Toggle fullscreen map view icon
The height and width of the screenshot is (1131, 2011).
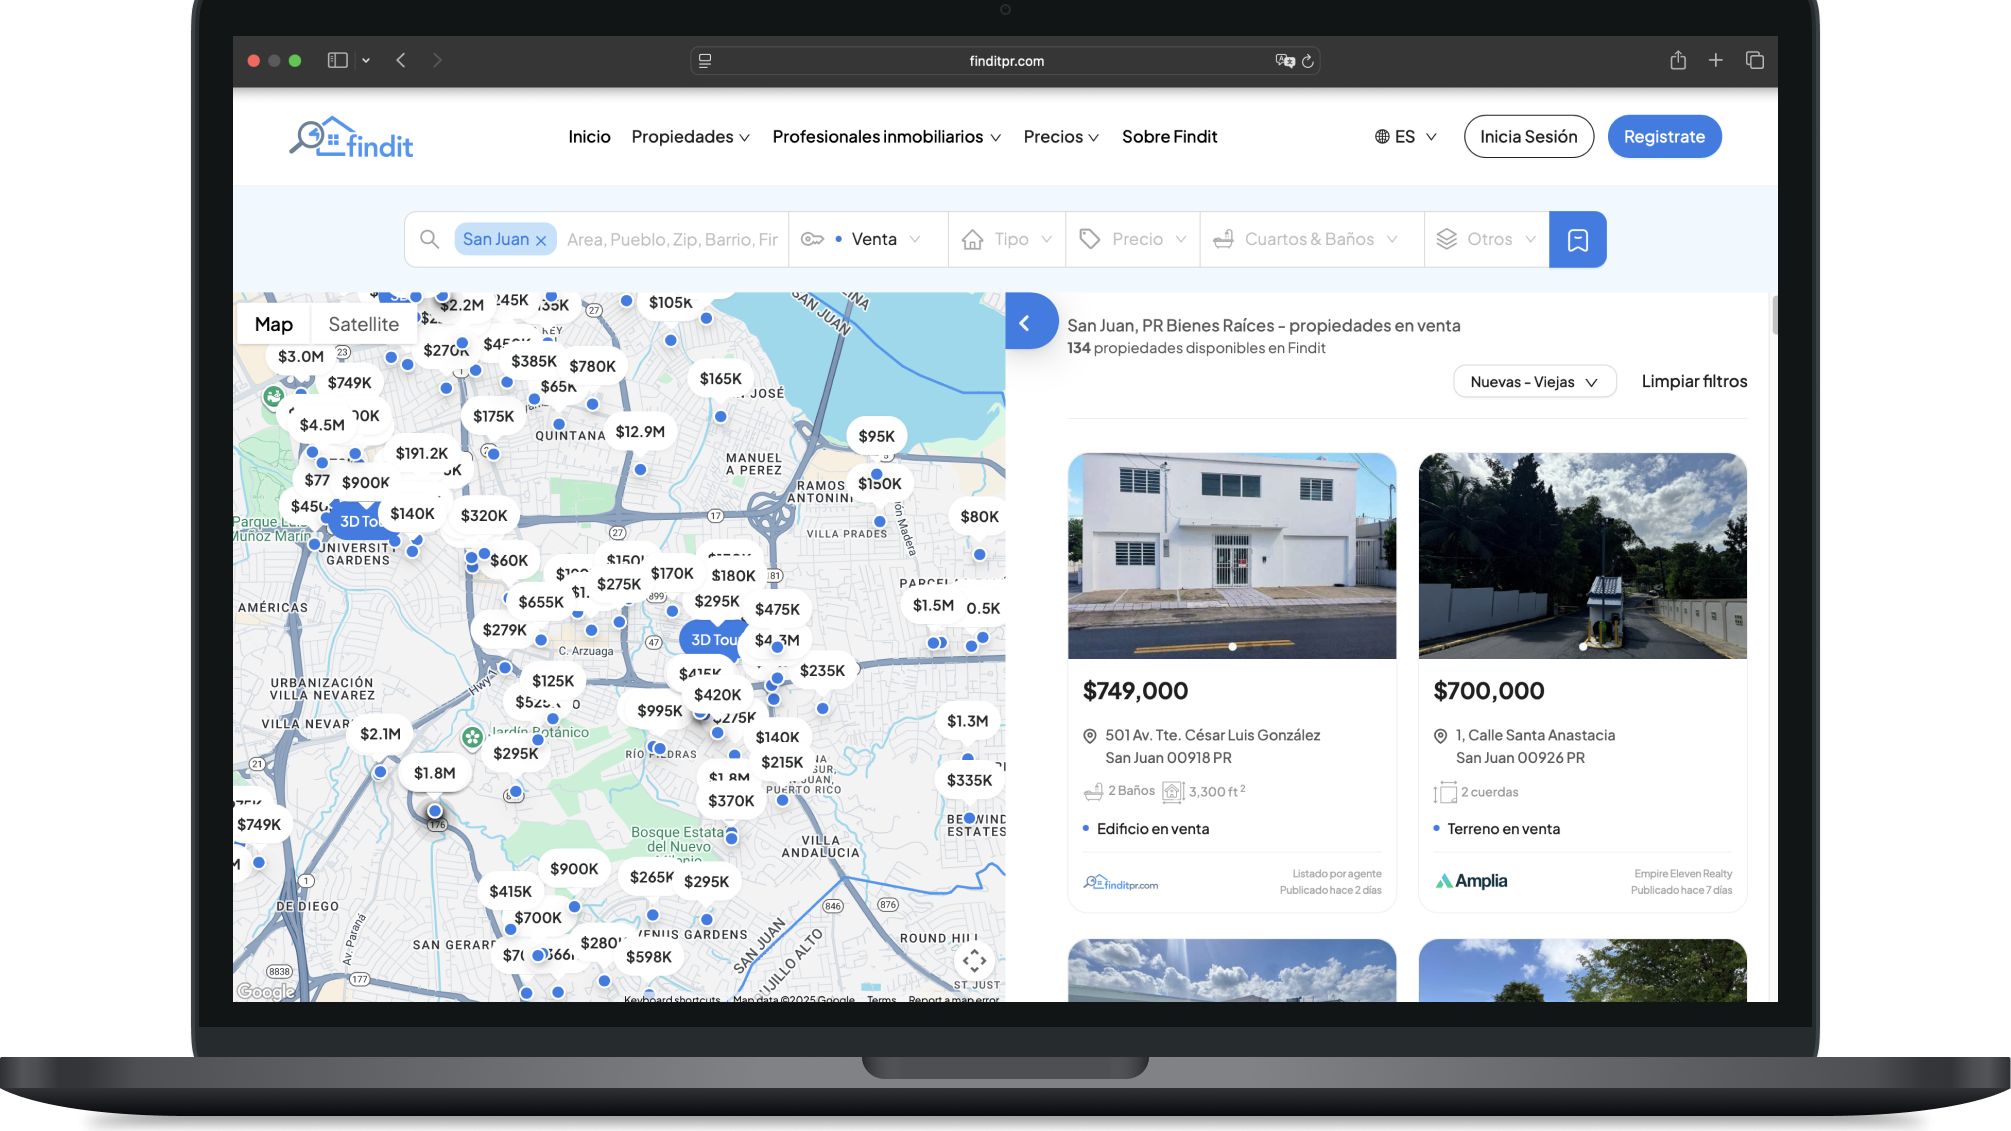(x=974, y=962)
